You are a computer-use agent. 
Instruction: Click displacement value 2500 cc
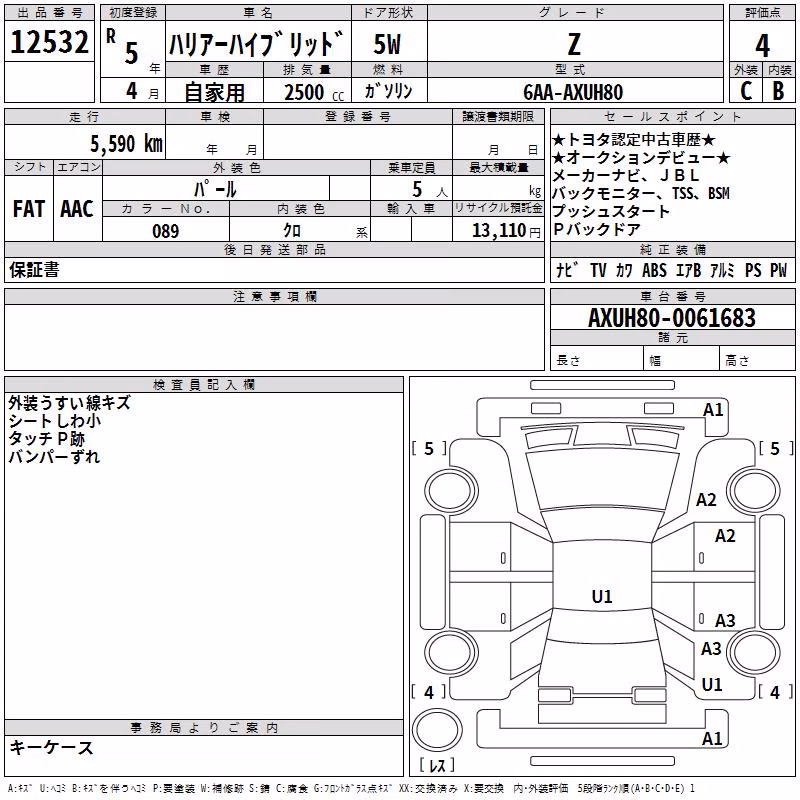pyautogui.click(x=314, y=92)
